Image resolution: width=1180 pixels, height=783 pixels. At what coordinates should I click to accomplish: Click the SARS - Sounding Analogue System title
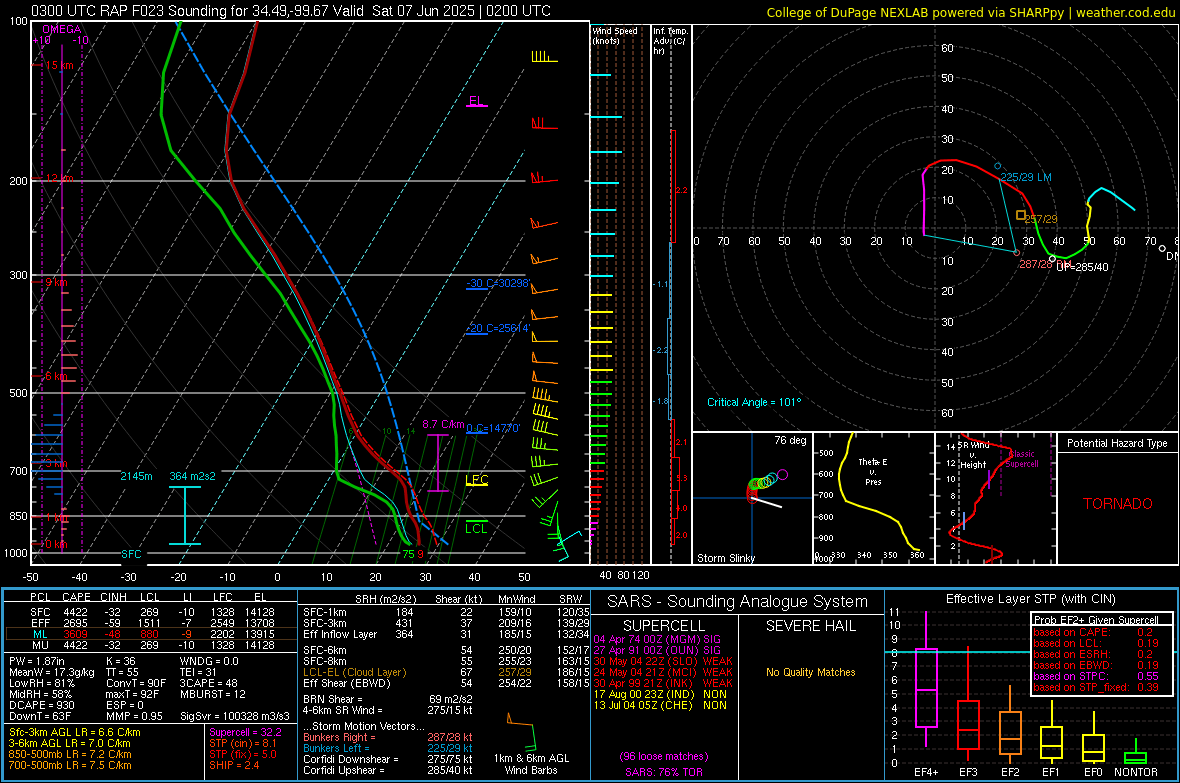738,602
